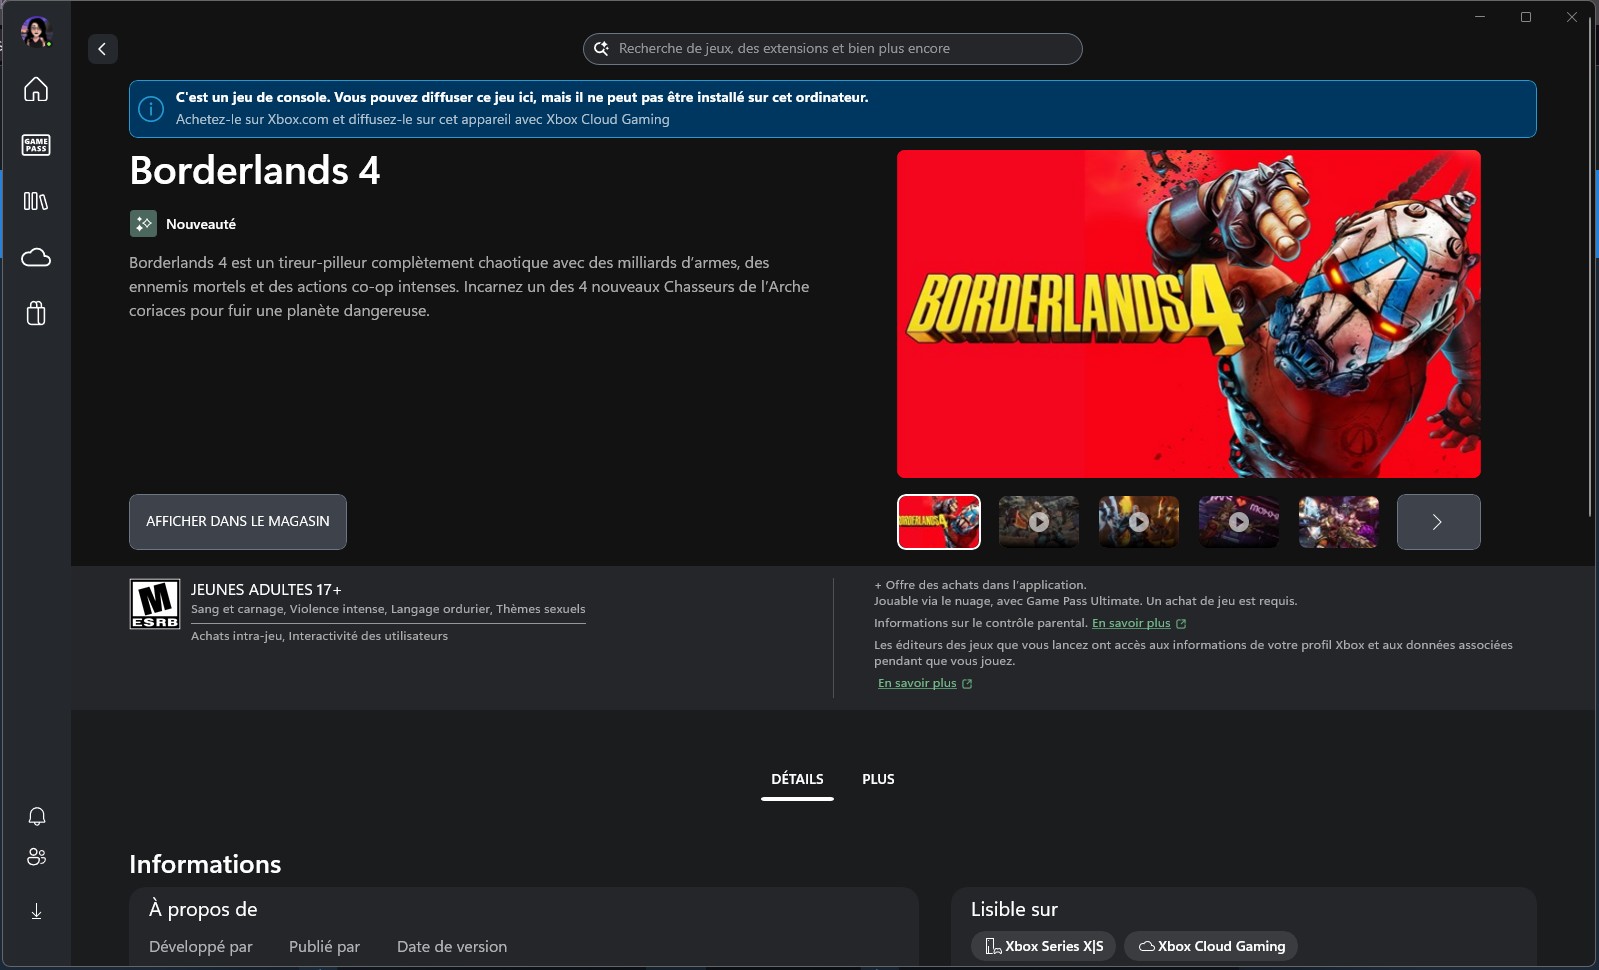Click the Xbox Cloud Gaming platform chip
Screen dimensions: 1599x970
(x=1211, y=946)
